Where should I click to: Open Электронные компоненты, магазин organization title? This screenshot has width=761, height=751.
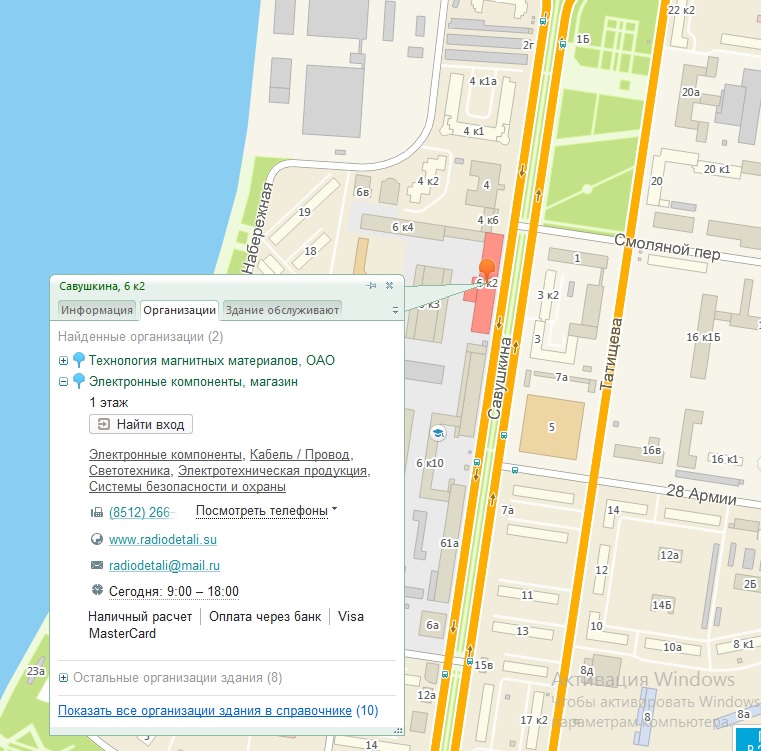click(193, 382)
